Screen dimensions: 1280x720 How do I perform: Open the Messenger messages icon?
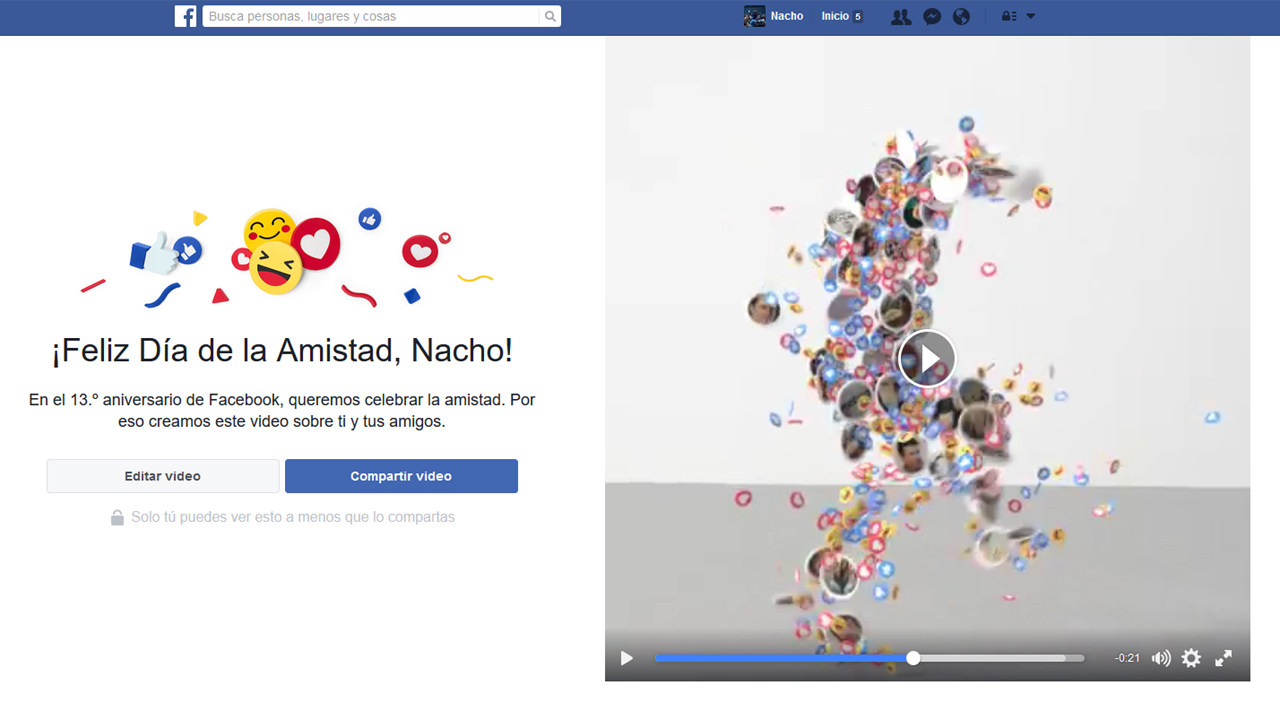point(932,16)
